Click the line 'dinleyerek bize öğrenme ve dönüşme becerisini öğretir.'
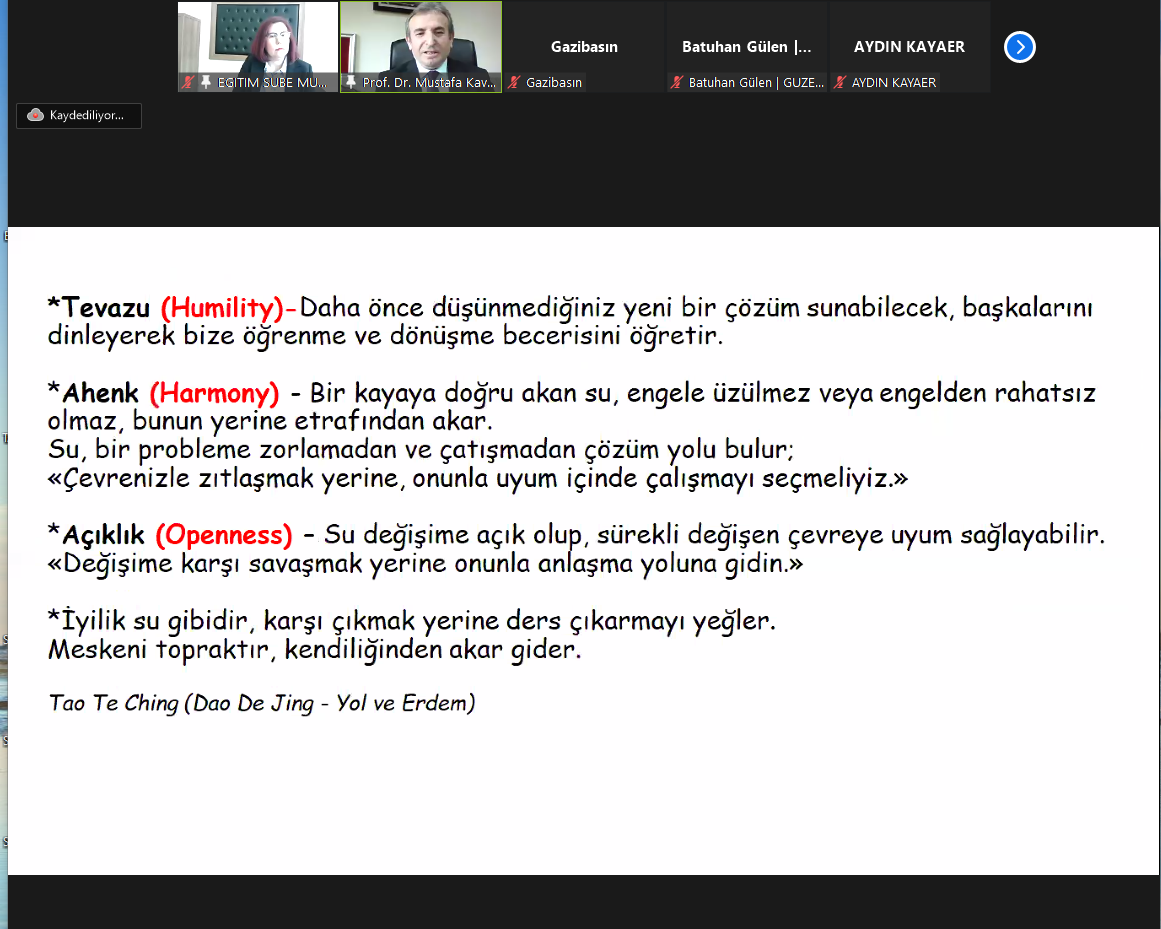Screen dimensions: 1161x929 (x=385, y=336)
